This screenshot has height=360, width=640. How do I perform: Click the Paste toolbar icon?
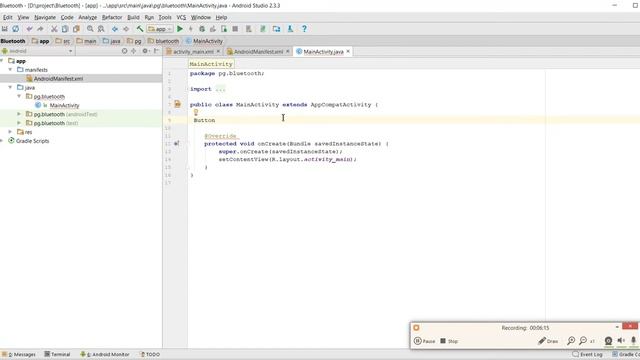76,29
